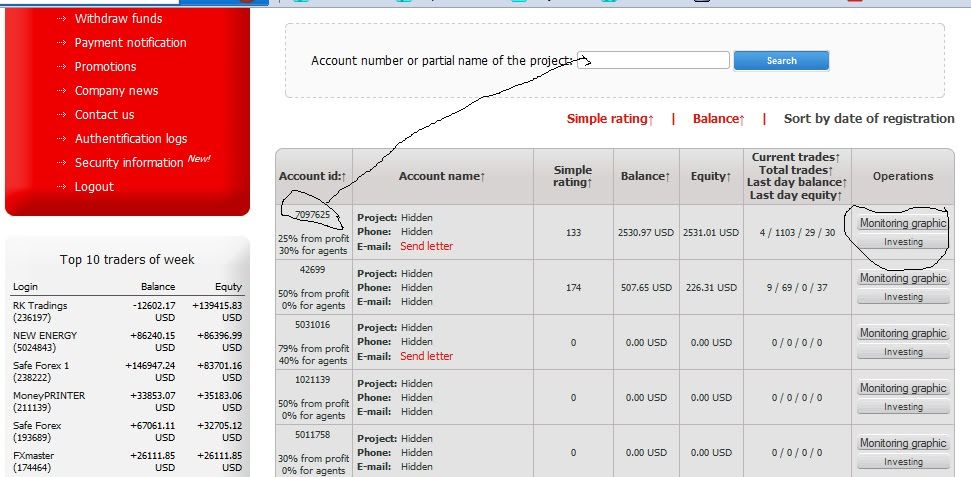The width and height of the screenshot is (971, 477).
Task: Click simple rating value 133
Action: pyautogui.click(x=573, y=233)
